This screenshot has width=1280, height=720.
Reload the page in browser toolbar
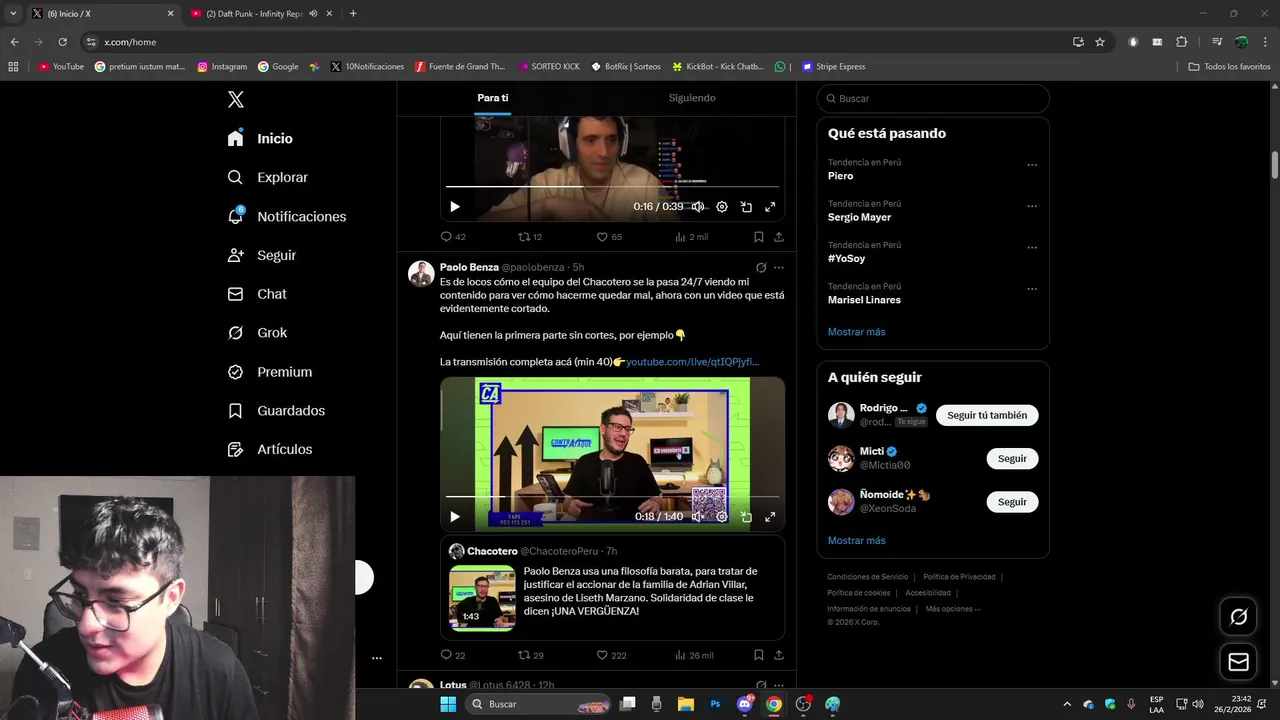tap(62, 42)
